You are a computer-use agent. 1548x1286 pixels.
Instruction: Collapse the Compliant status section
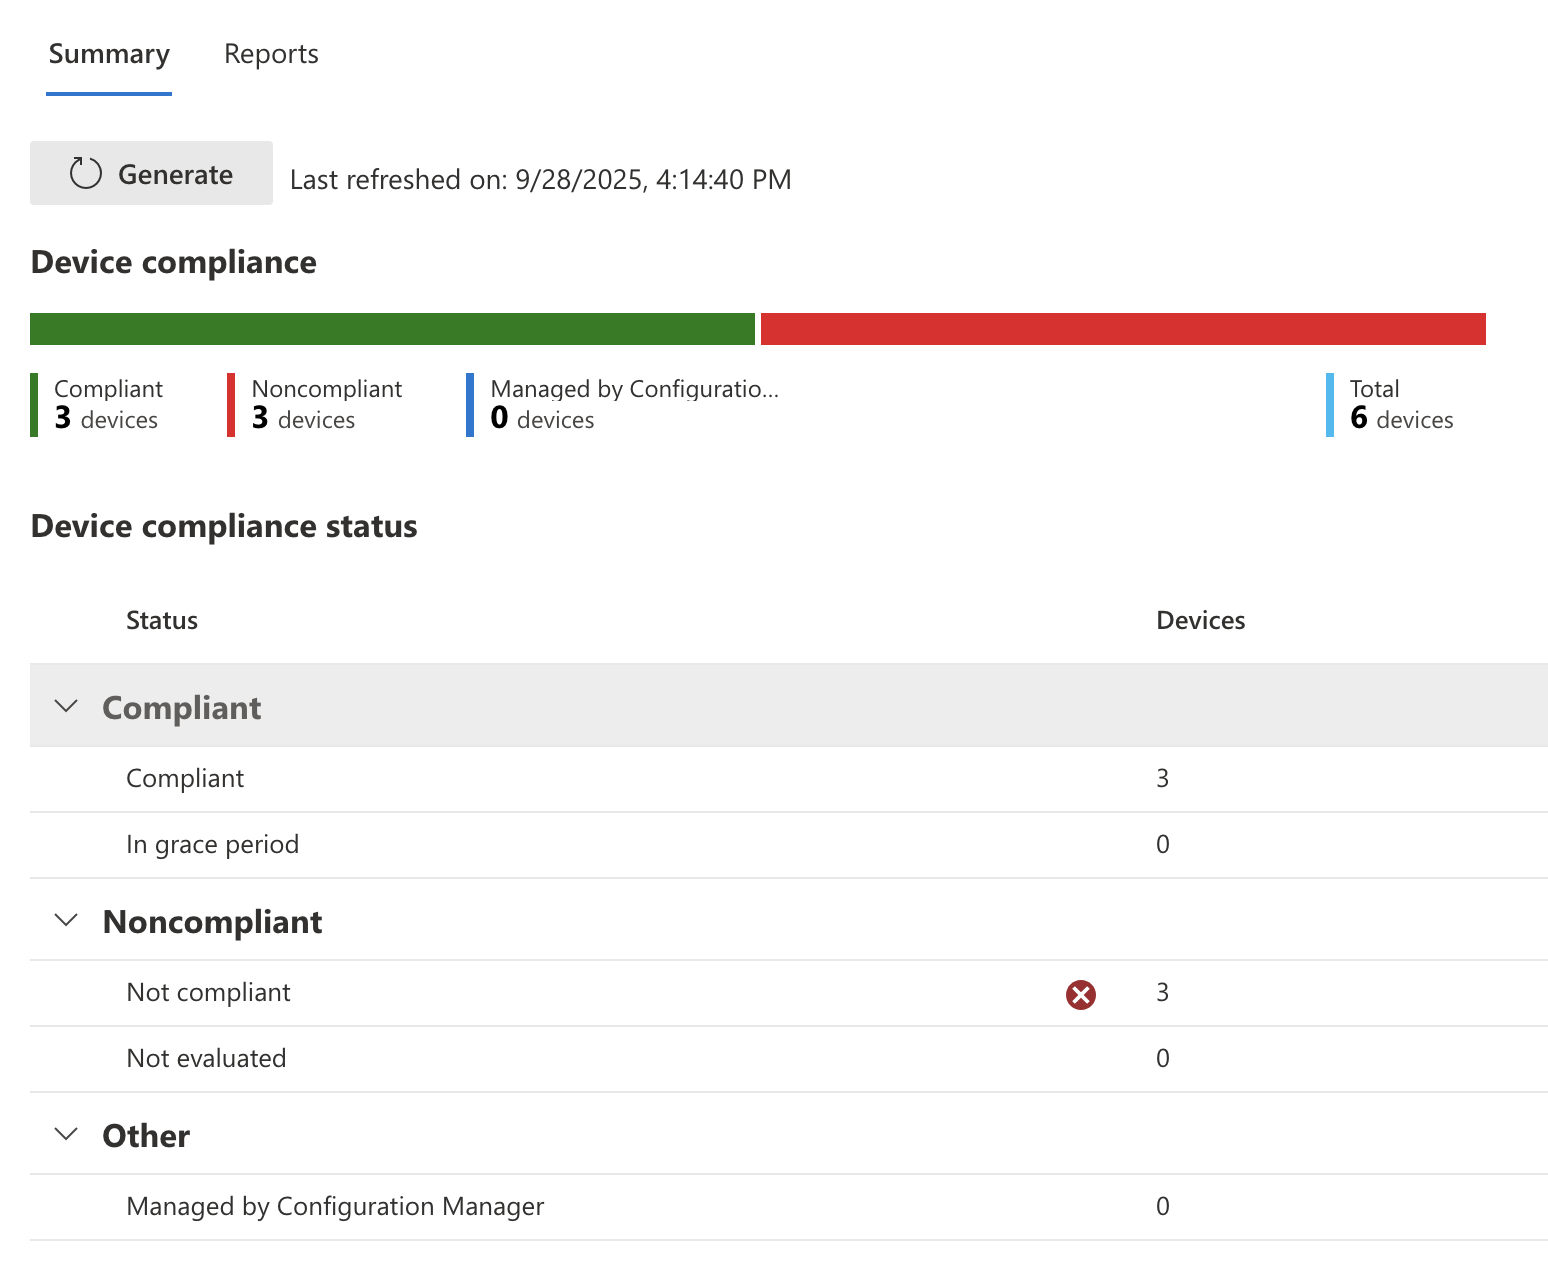(x=66, y=706)
